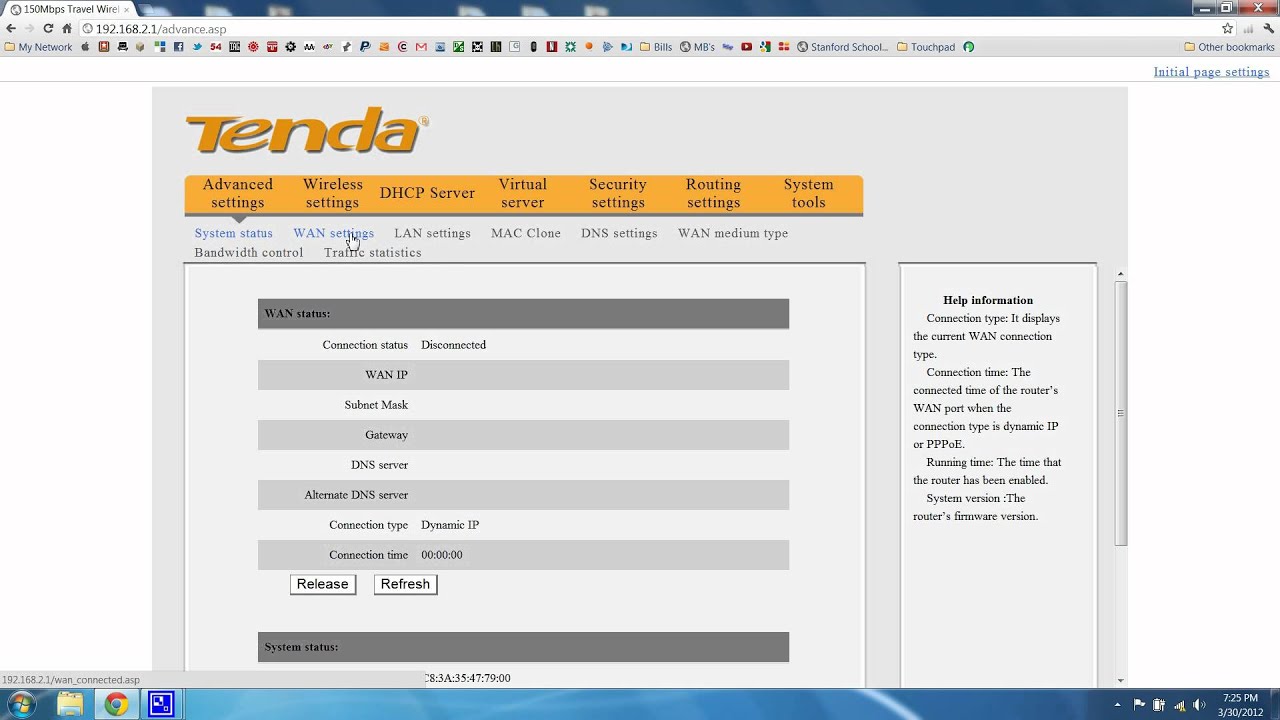Click the 'Disconnected' connection status value
This screenshot has width=1280, height=720.
(x=453, y=345)
